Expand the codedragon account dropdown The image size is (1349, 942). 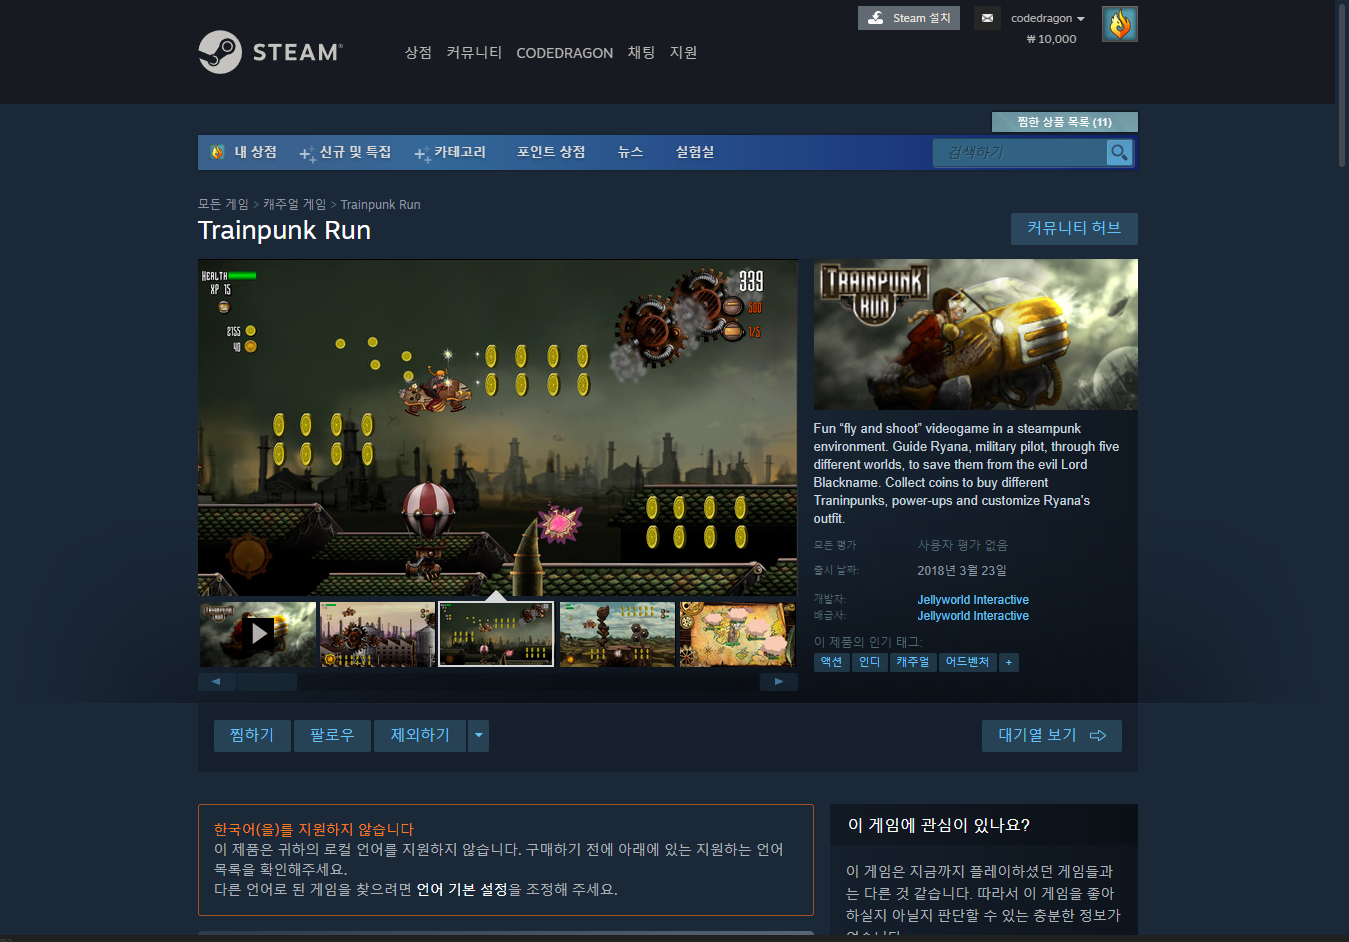point(1047,18)
